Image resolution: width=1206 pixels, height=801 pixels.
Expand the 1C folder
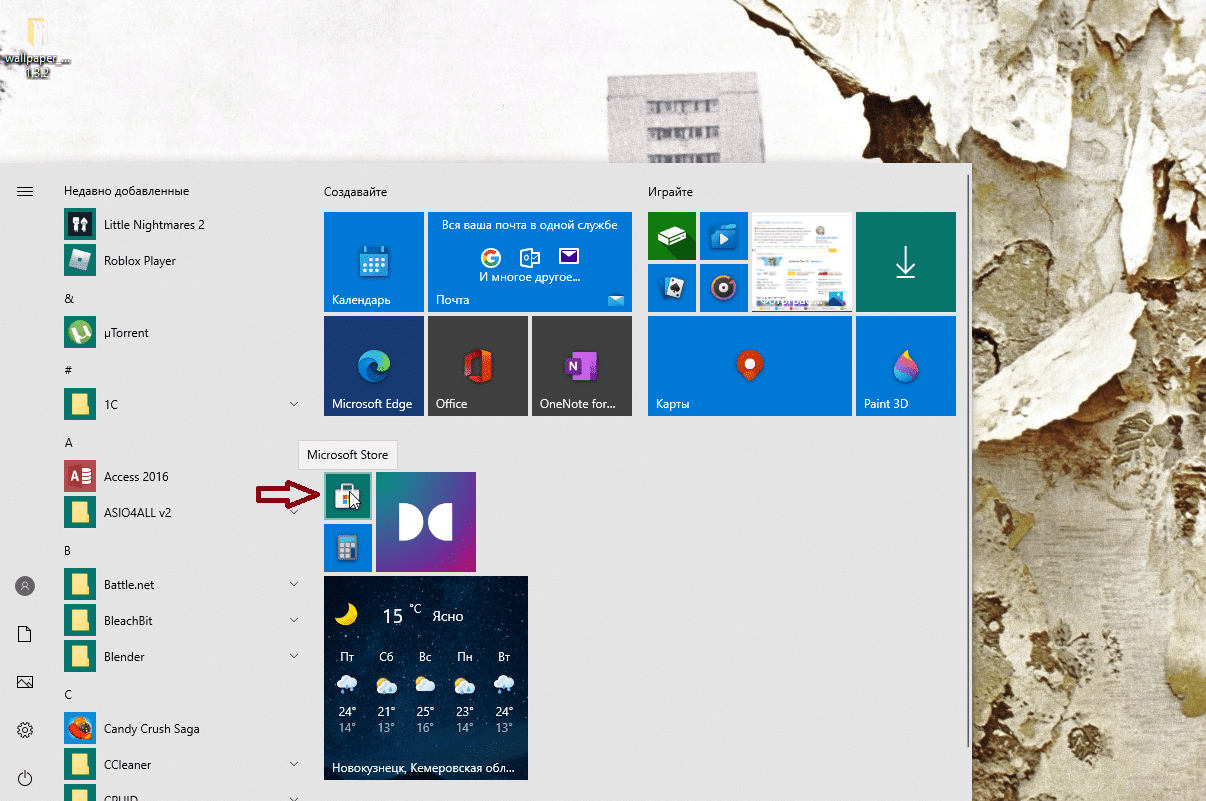294,404
